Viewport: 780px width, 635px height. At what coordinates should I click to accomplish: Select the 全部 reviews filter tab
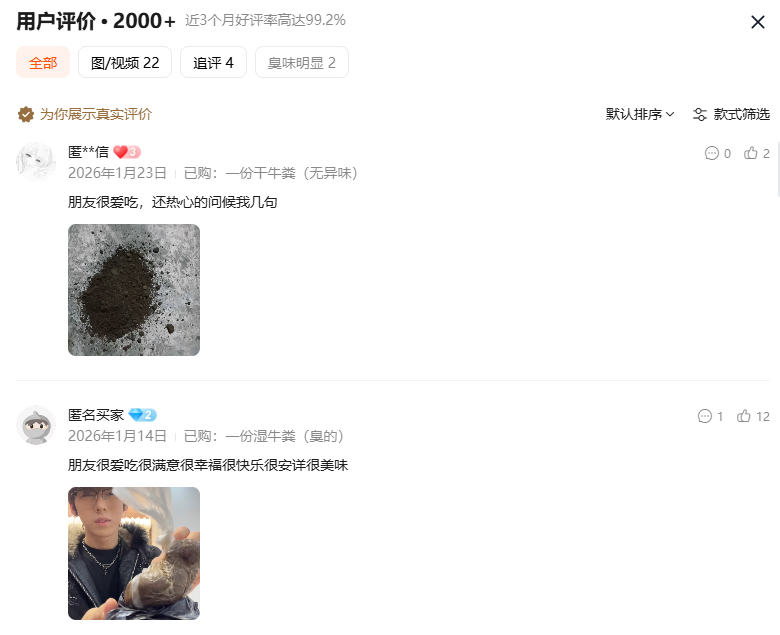43,63
